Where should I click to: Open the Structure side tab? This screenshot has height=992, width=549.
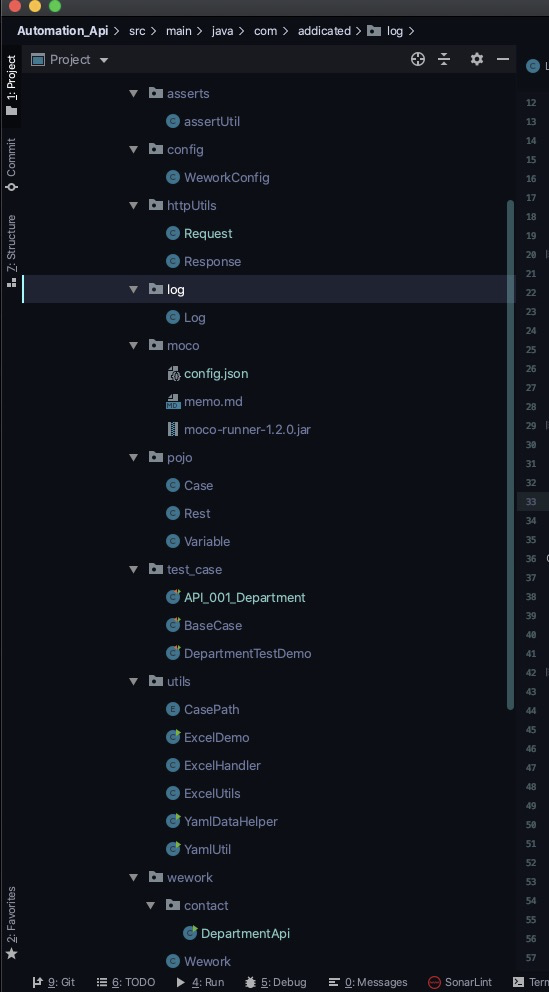coord(11,251)
